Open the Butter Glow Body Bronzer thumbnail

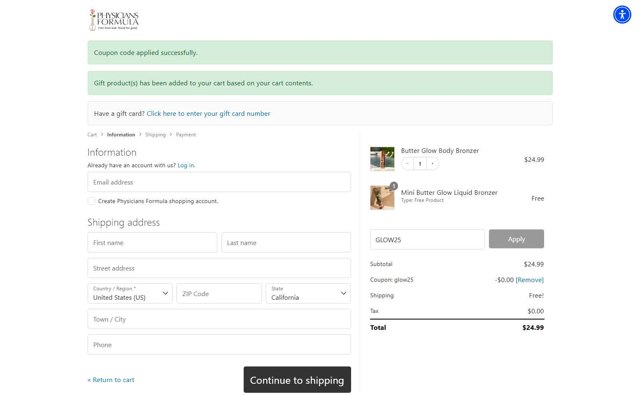(382, 159)
